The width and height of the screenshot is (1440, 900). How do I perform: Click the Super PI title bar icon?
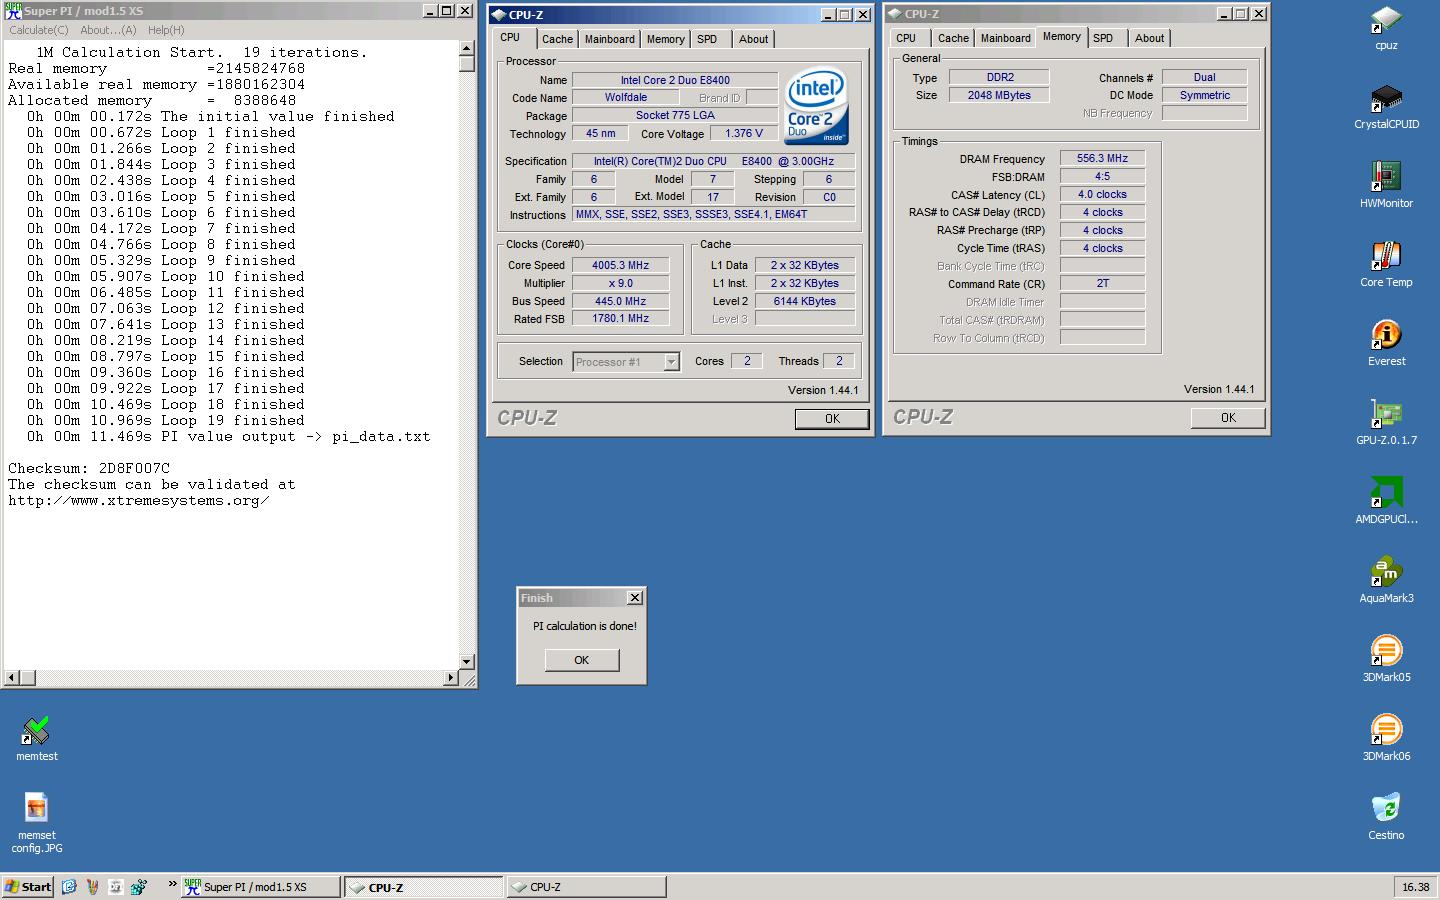(x=13, y=11)
